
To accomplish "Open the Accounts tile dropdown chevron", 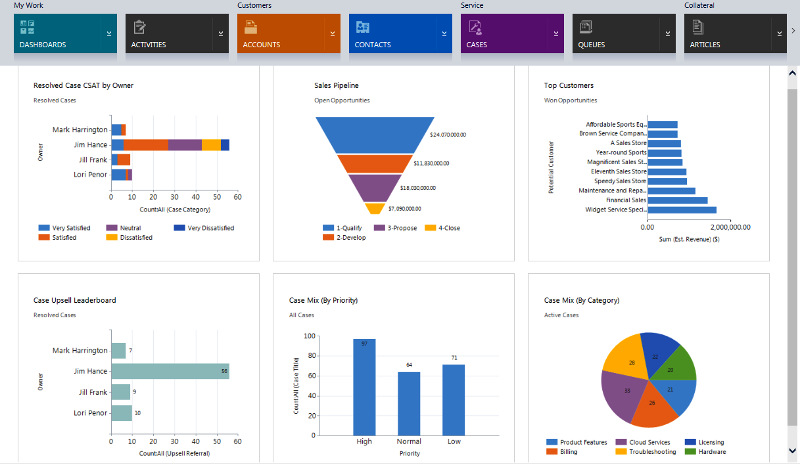I will click(x=332, y=34).
